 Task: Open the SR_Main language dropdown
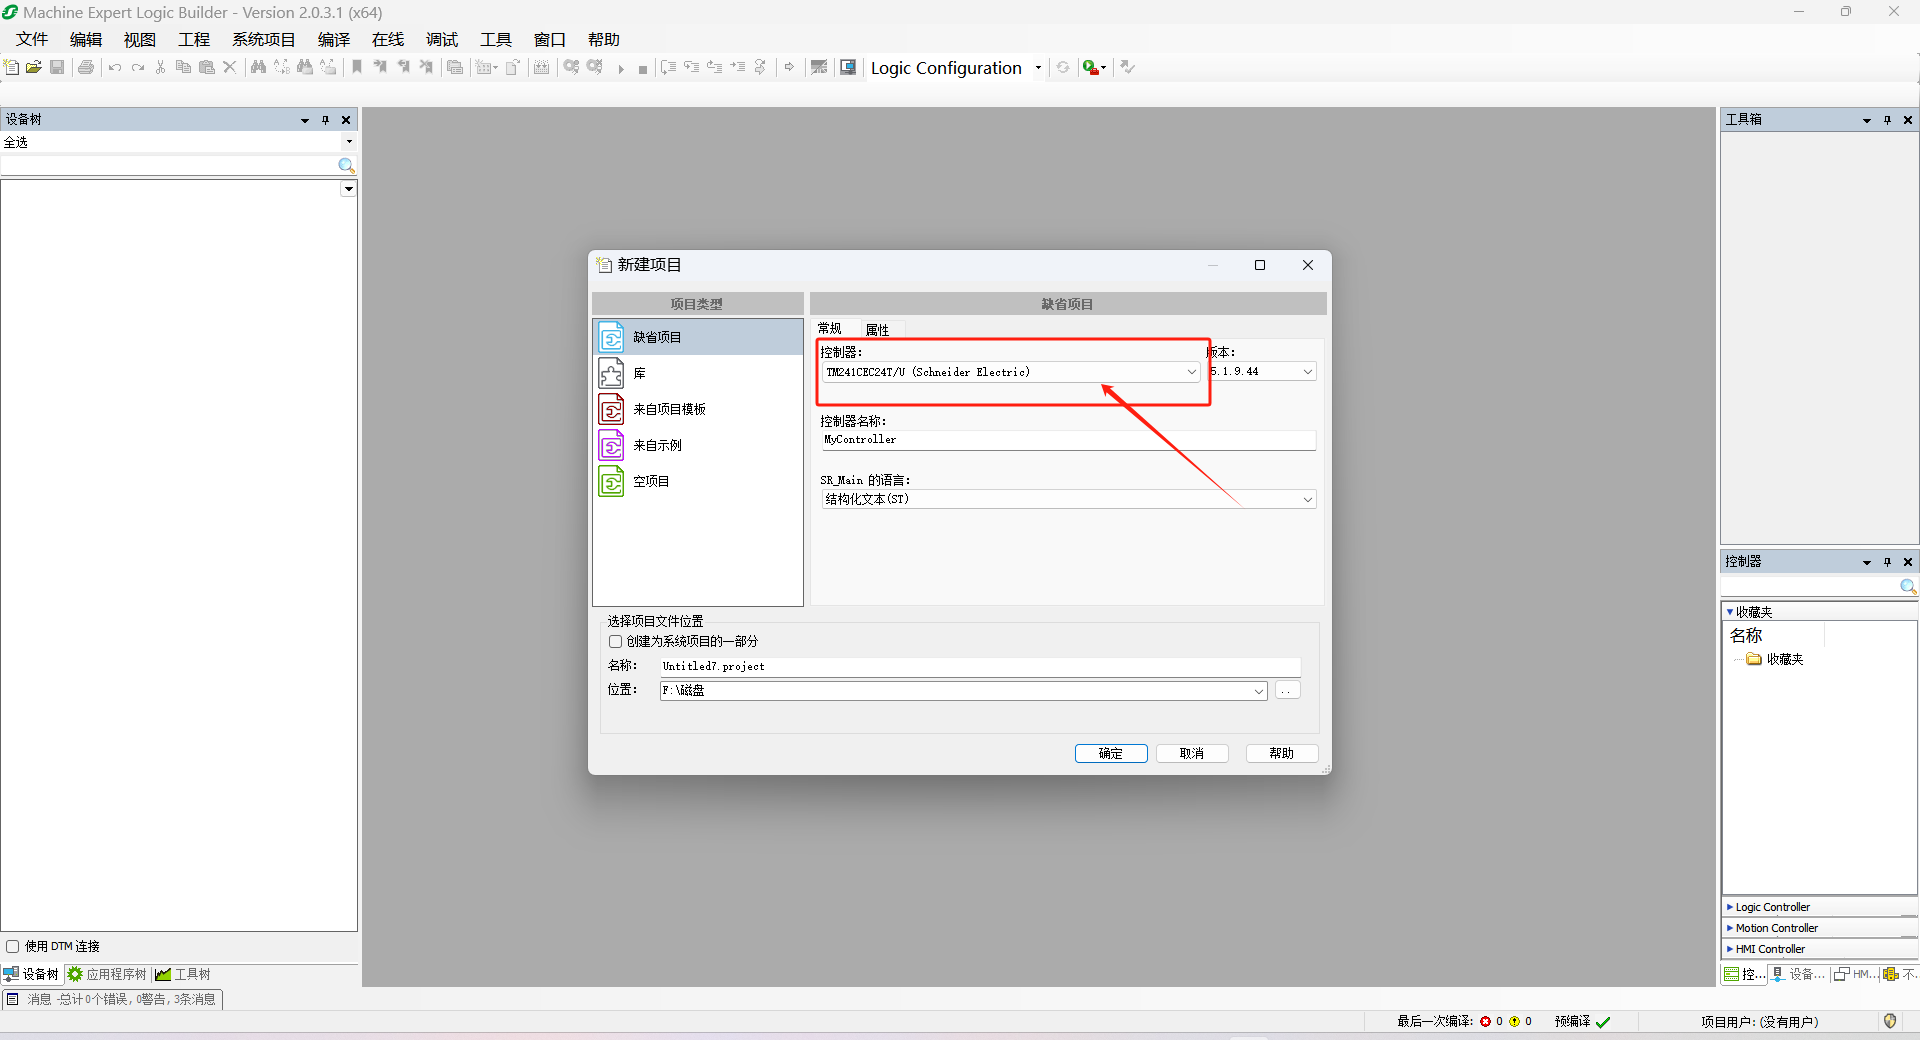pyautogui.click(x=1306, y=499)
